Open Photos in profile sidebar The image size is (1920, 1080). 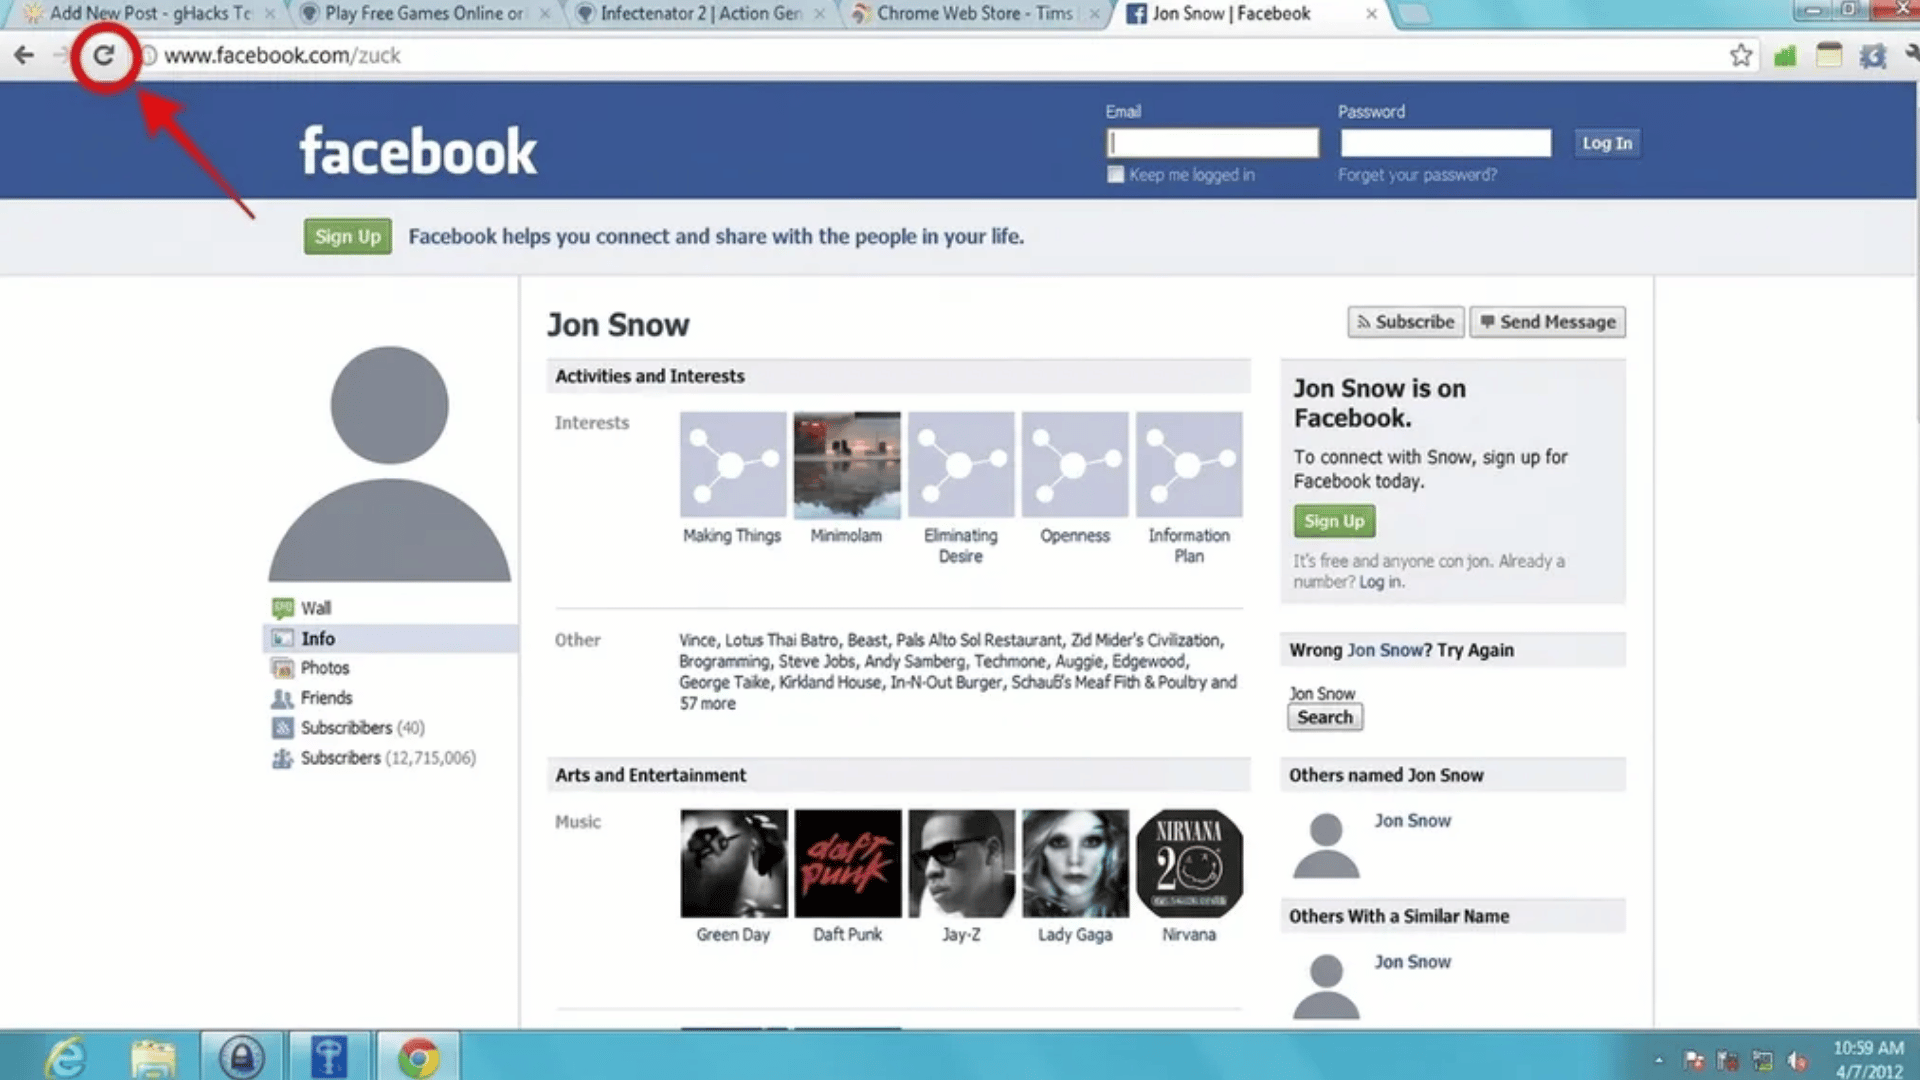pyautogui.click(x=324, y=668)
